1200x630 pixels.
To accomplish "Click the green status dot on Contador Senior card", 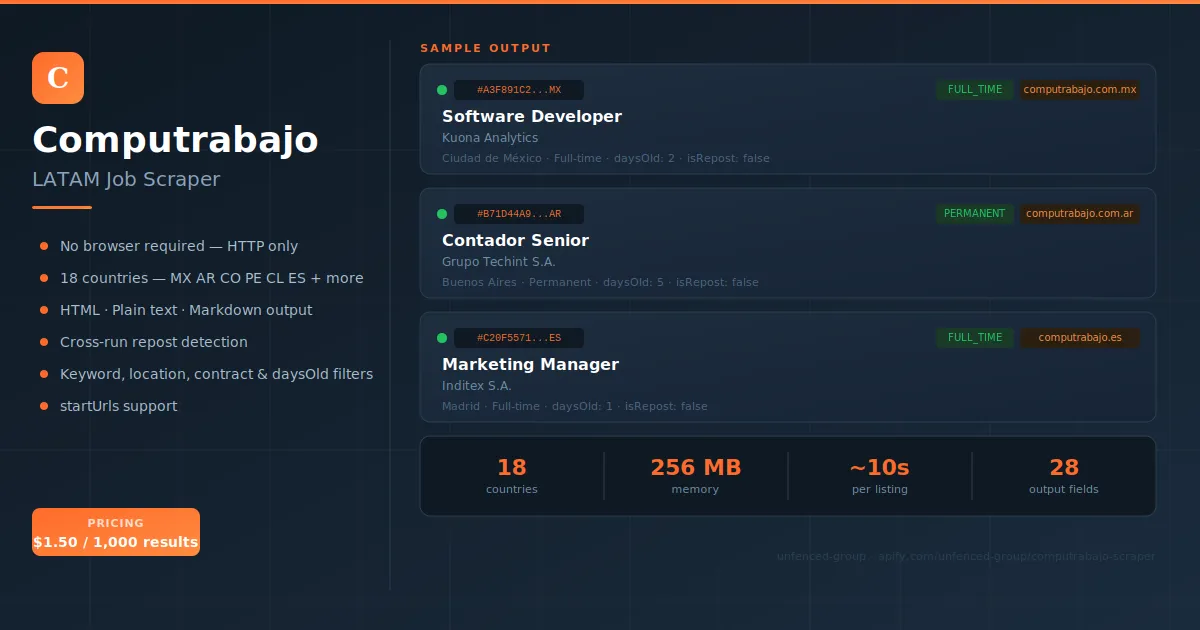I will tap(442, 214).
